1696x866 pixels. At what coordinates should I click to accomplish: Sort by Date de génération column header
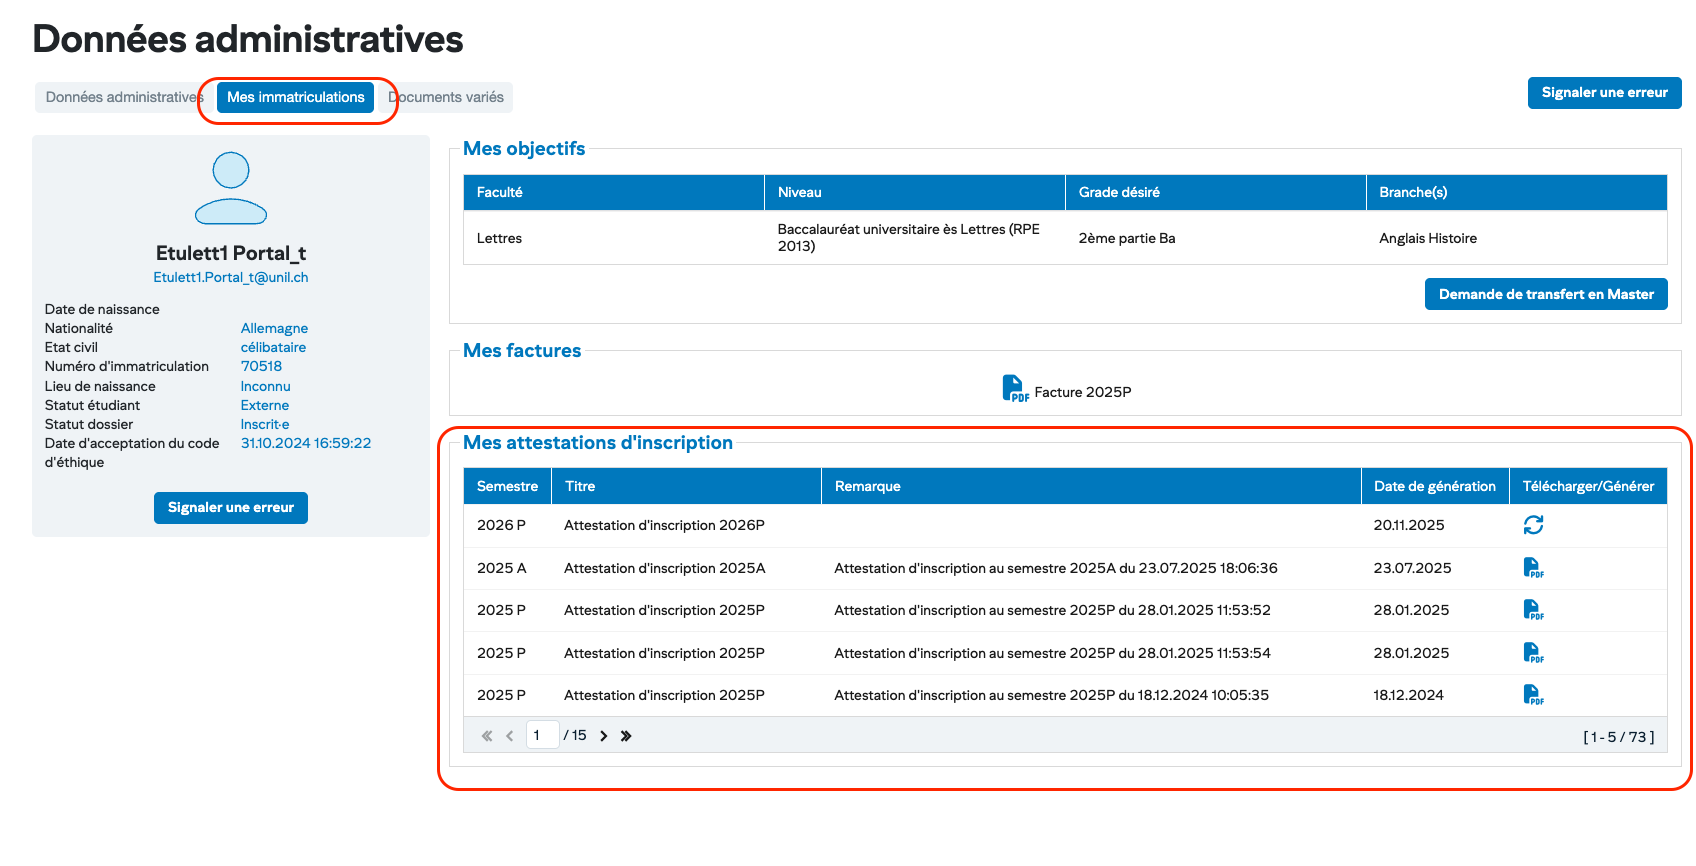[x=1434, y=486]
